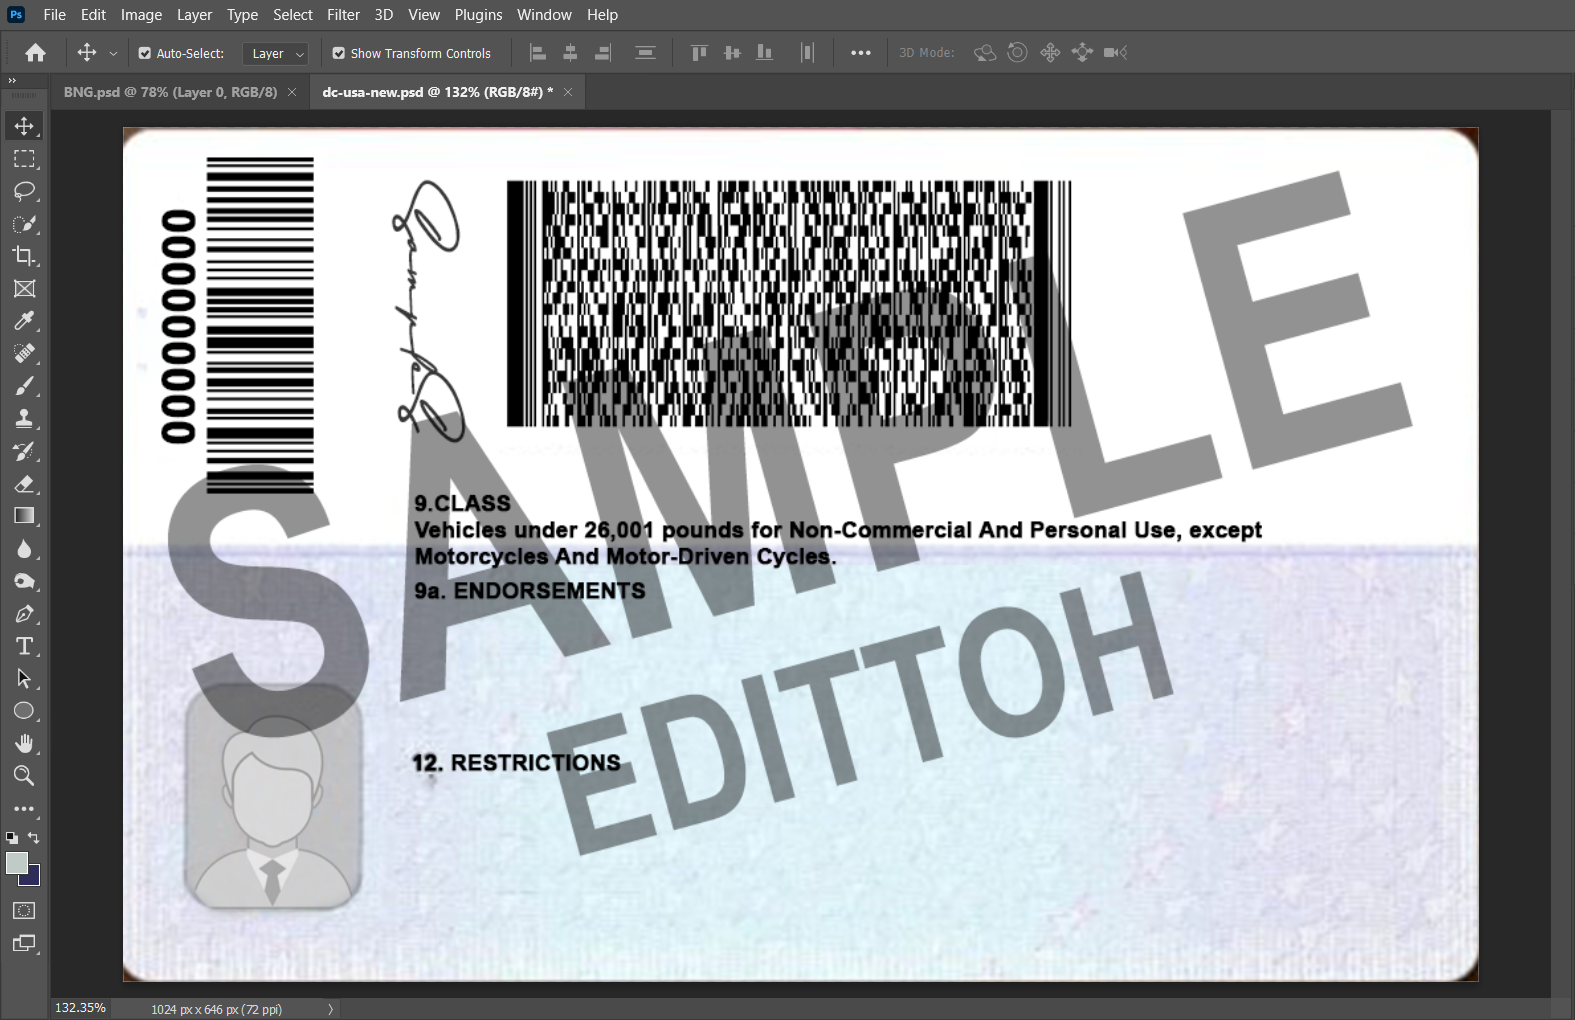Open the Edit Toolbar ellipsis
This screenshot has height=1020, width=1575.
[x=24, y=809]
